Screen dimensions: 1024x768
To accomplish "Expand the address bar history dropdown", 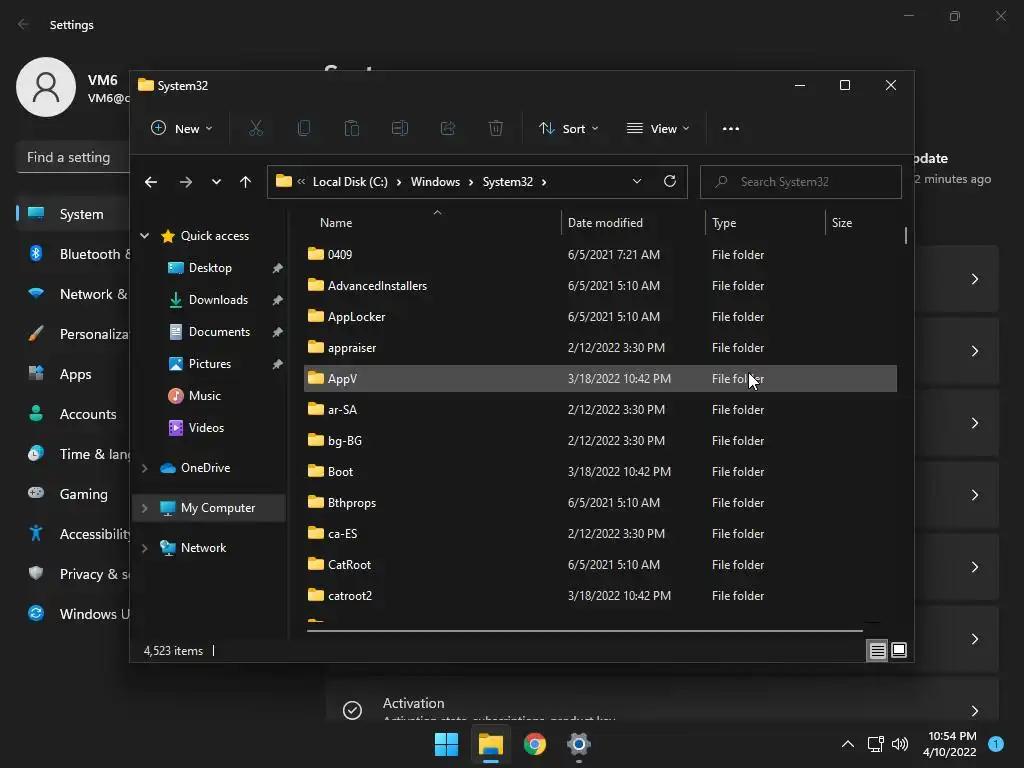I will [637, 182].
